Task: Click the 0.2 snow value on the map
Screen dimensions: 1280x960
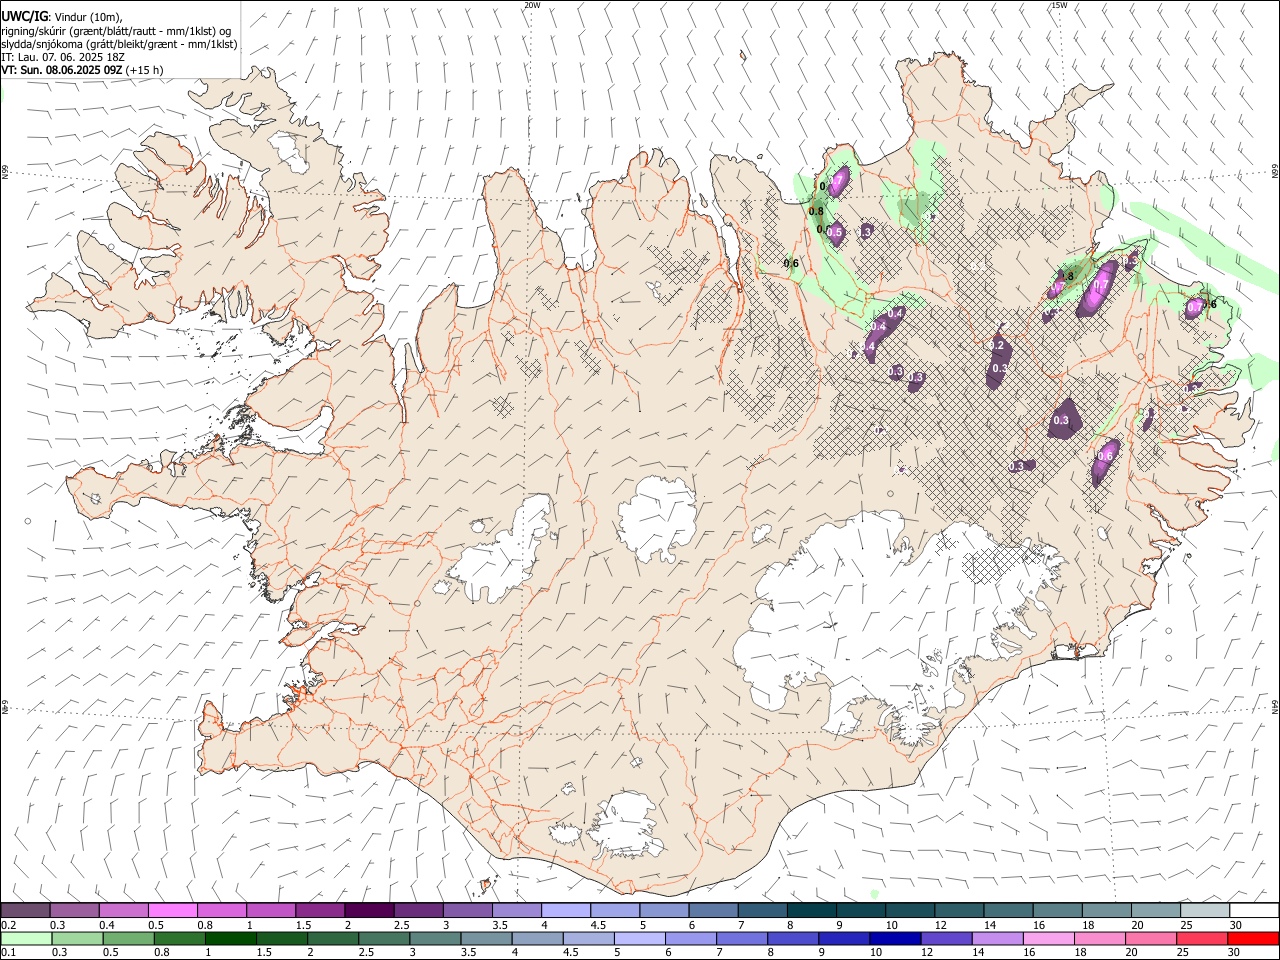Action: point(995,345)
